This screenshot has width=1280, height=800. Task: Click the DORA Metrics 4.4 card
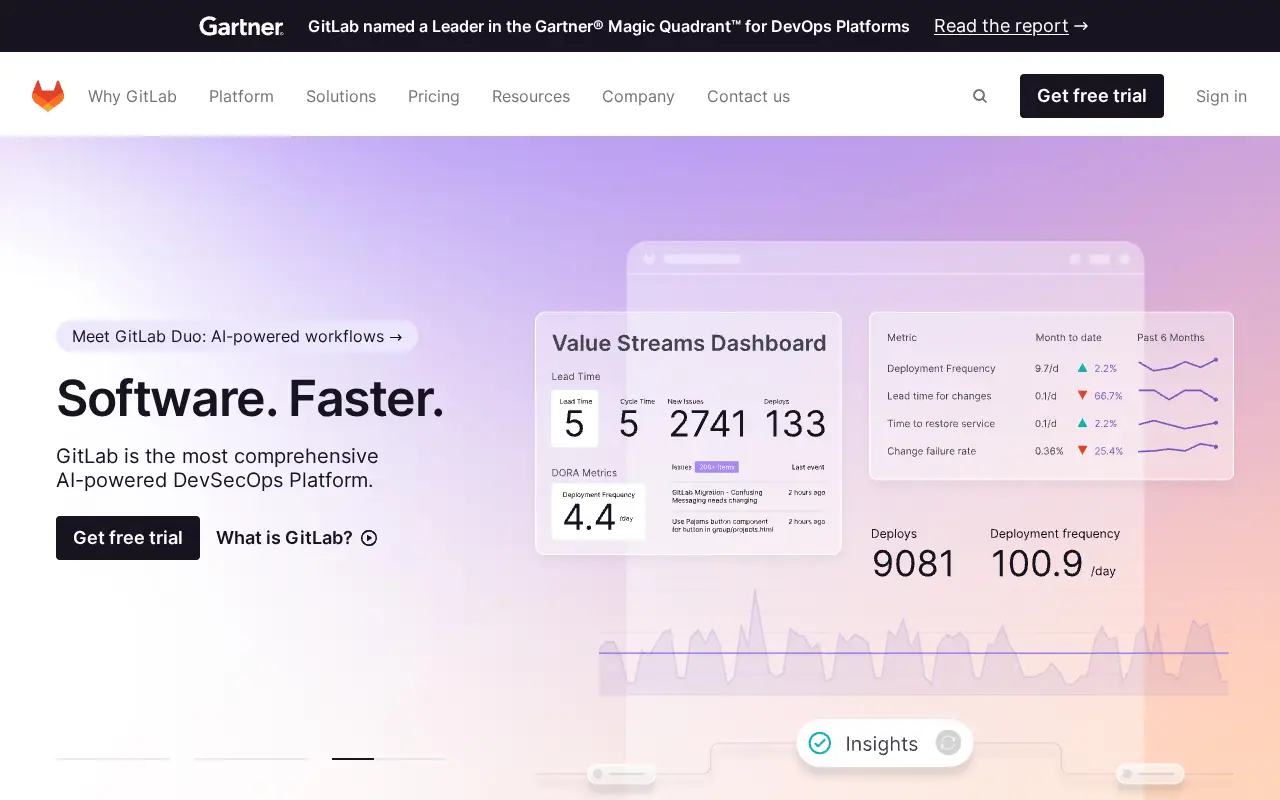pos(598,511)
